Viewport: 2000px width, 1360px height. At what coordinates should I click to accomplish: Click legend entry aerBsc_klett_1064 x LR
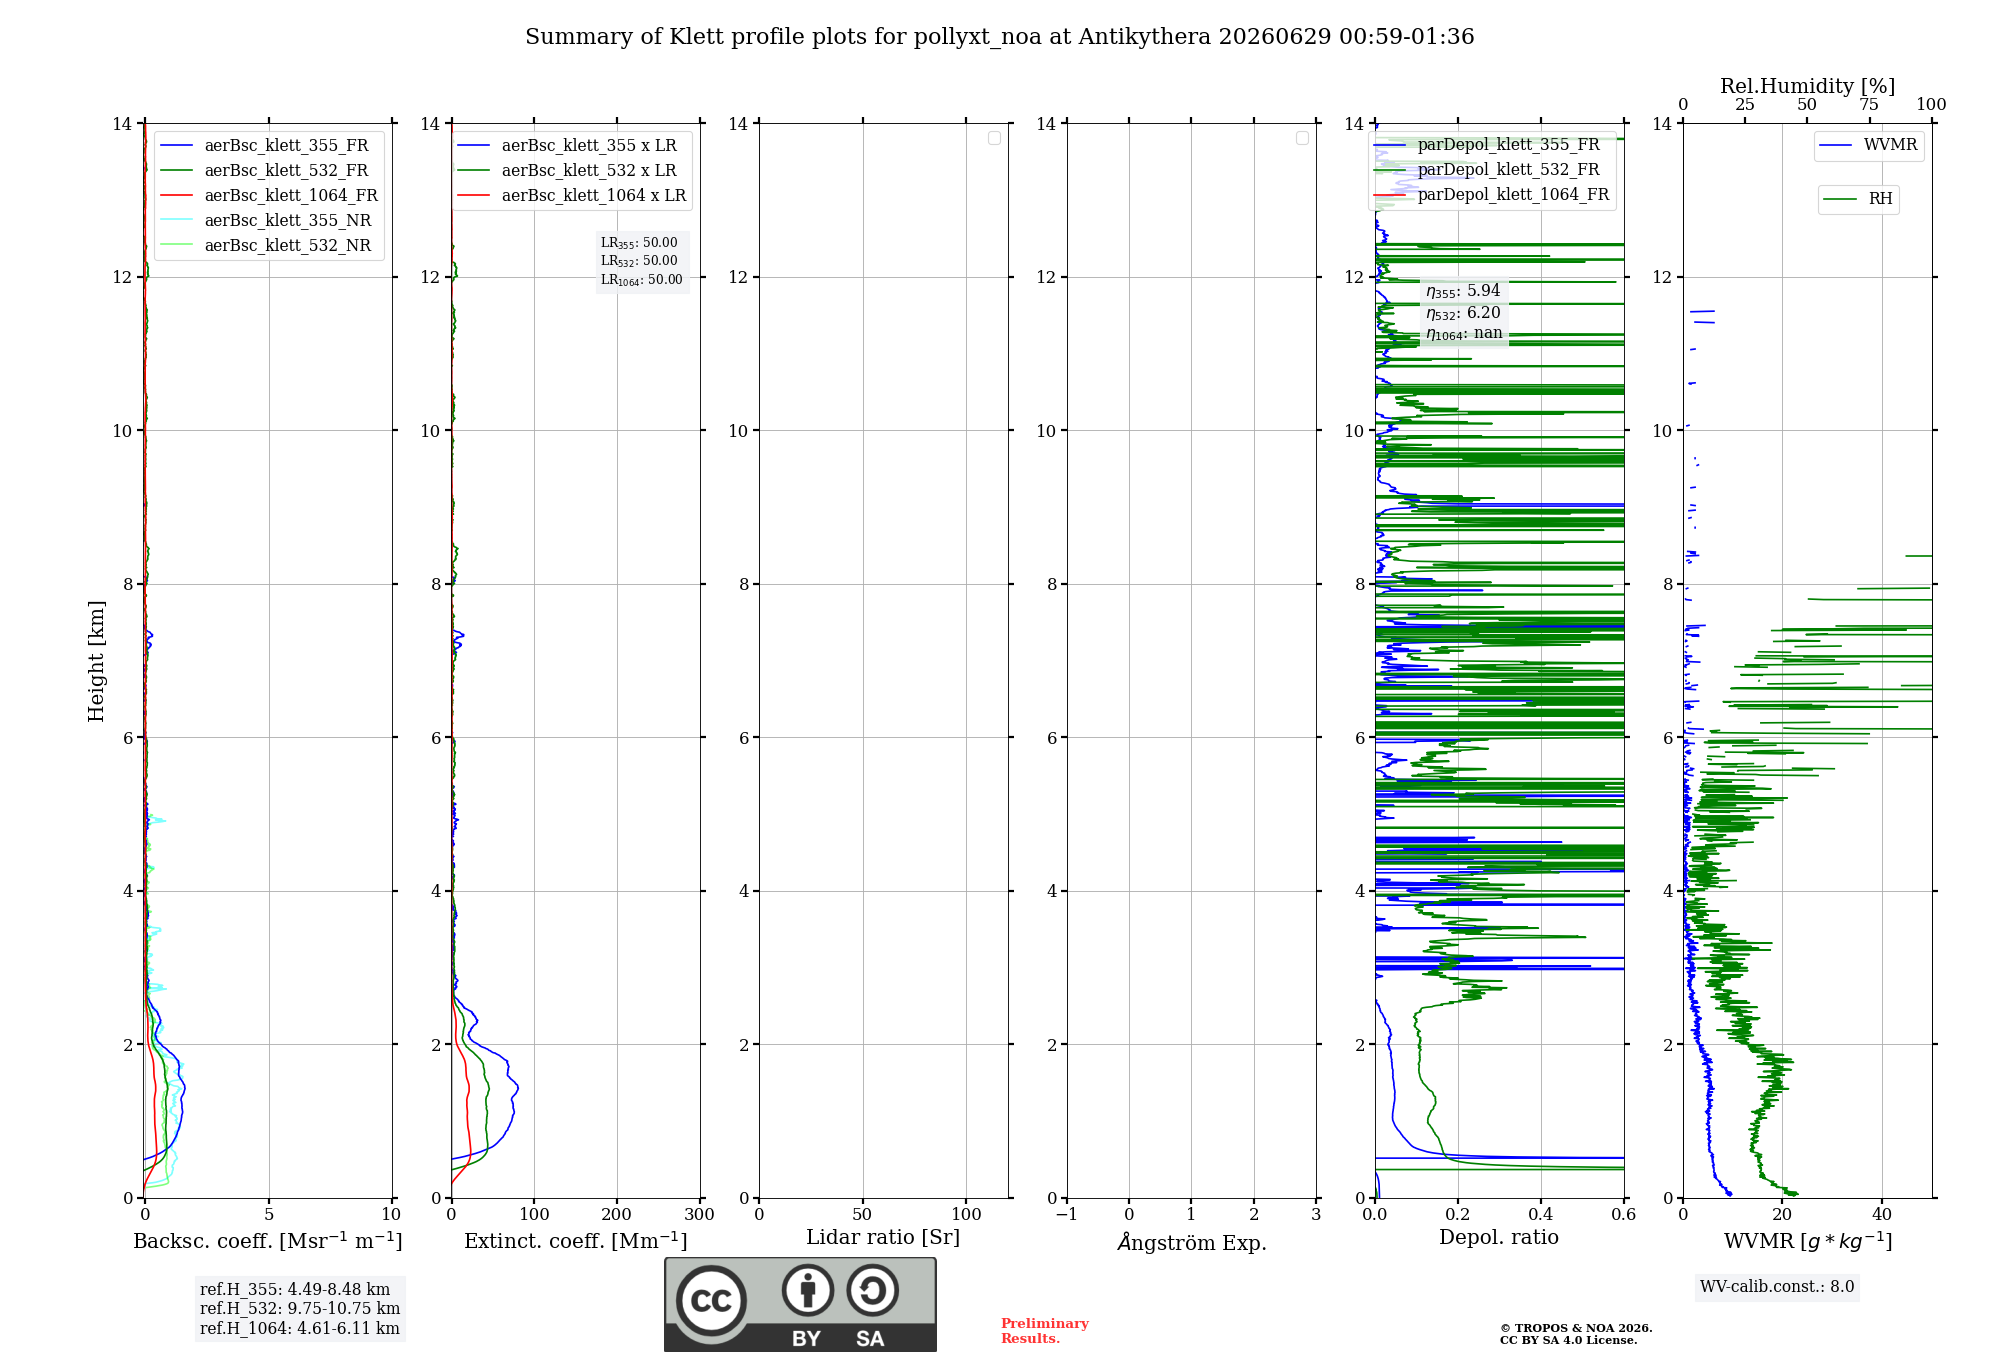572,195
